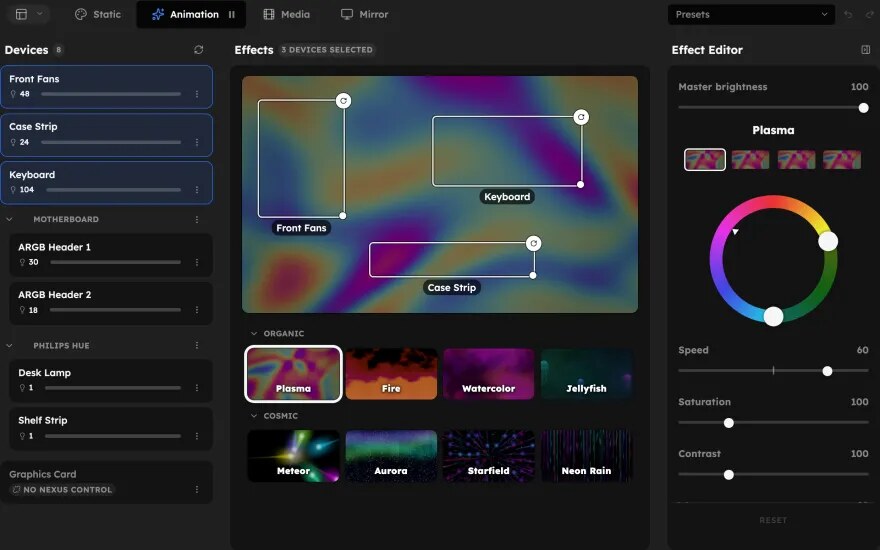The image size is (880, 550).
Task: Click the redo arrow icon
Action: pos(870,14)
